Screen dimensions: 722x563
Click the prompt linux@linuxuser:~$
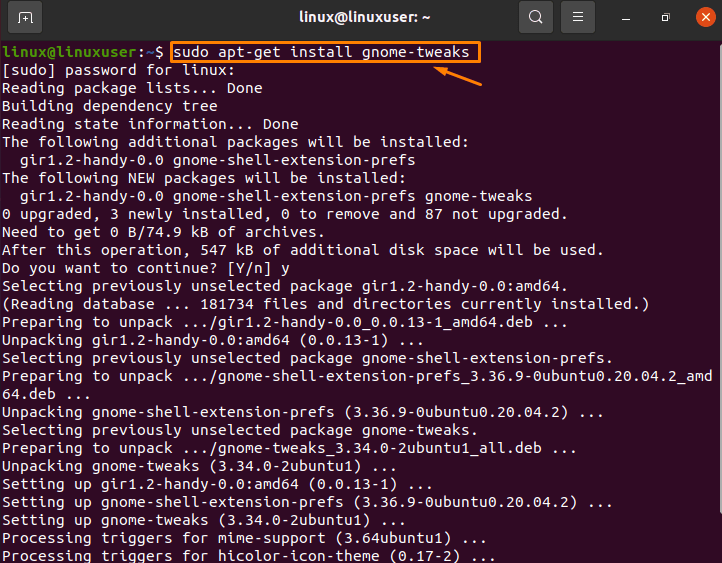[83, 52]
